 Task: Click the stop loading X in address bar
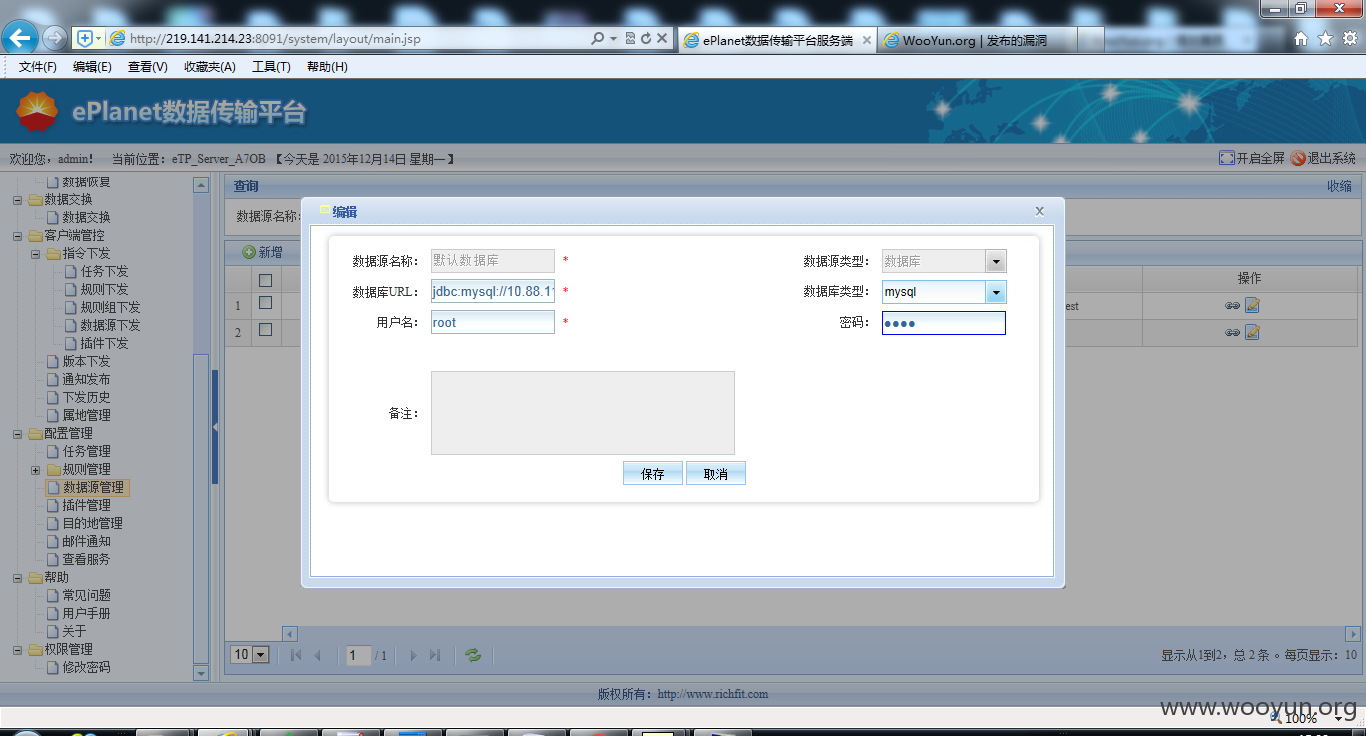[x=662, y=39]
